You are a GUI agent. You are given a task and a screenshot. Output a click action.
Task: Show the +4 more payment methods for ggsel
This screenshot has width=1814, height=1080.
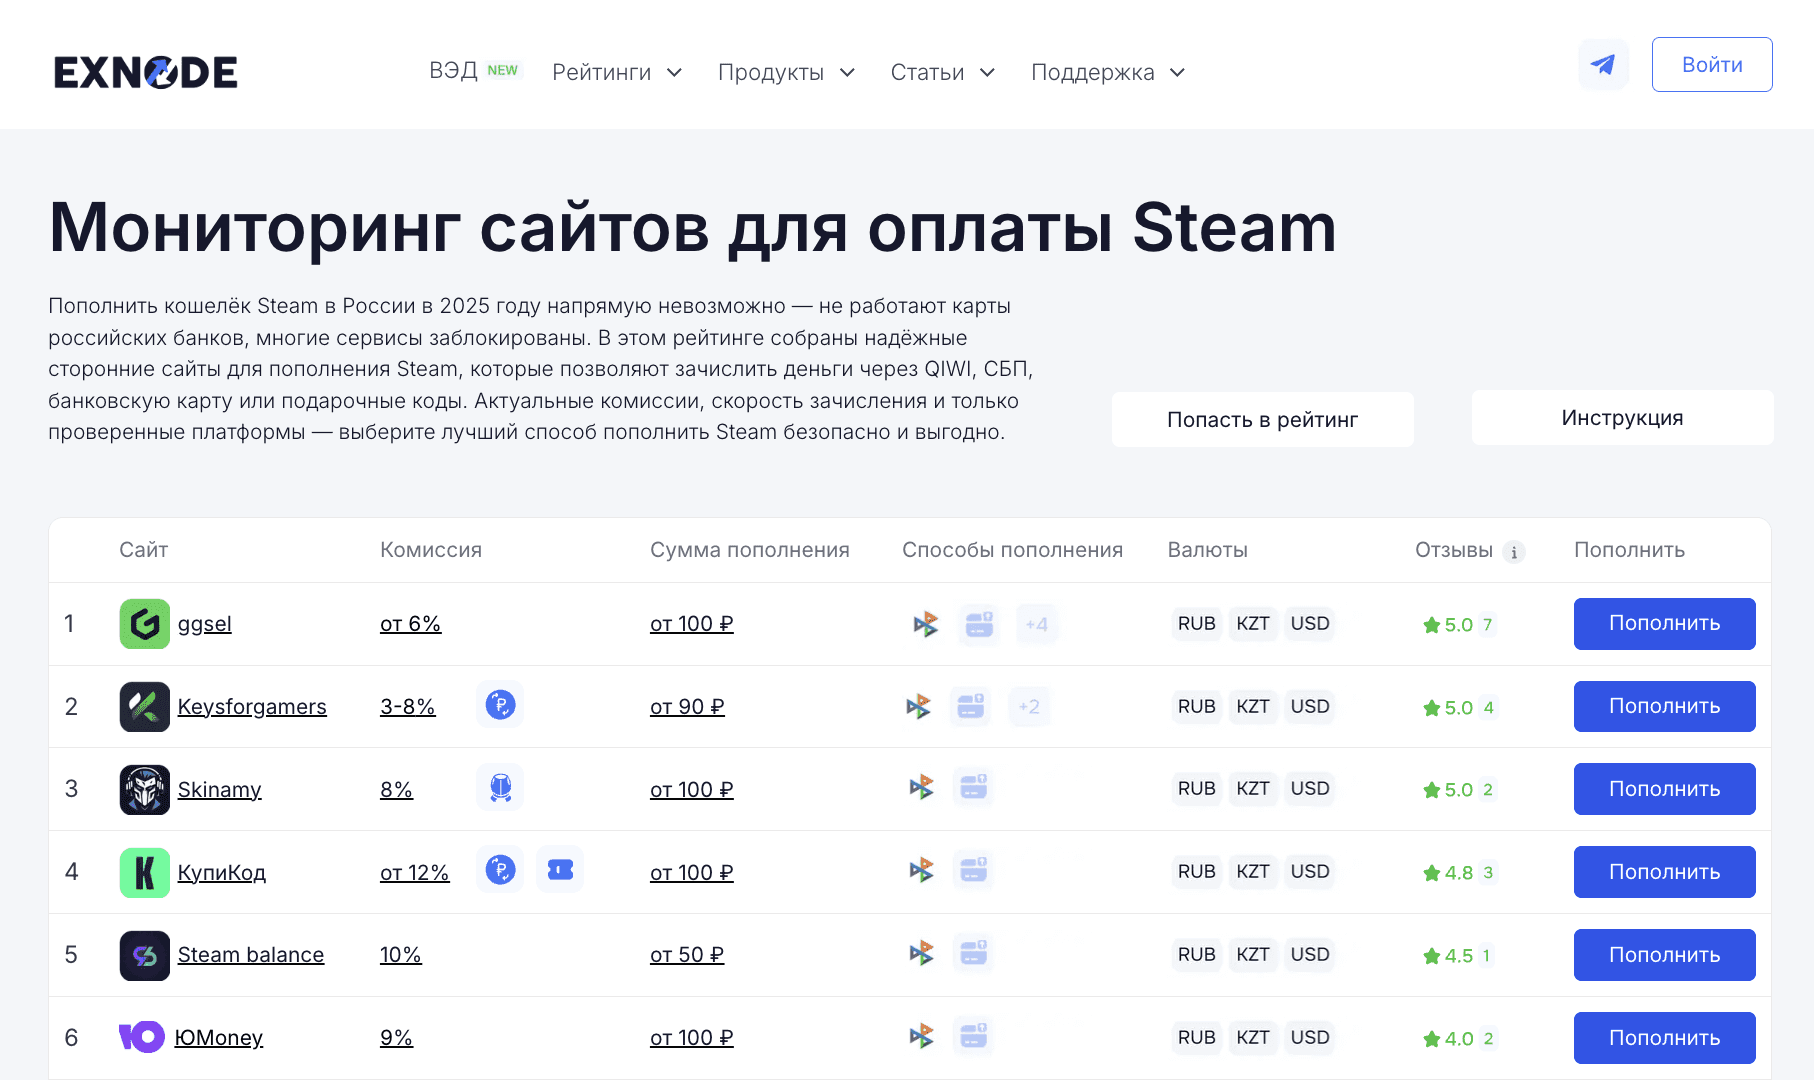(x=1036, y=624)
